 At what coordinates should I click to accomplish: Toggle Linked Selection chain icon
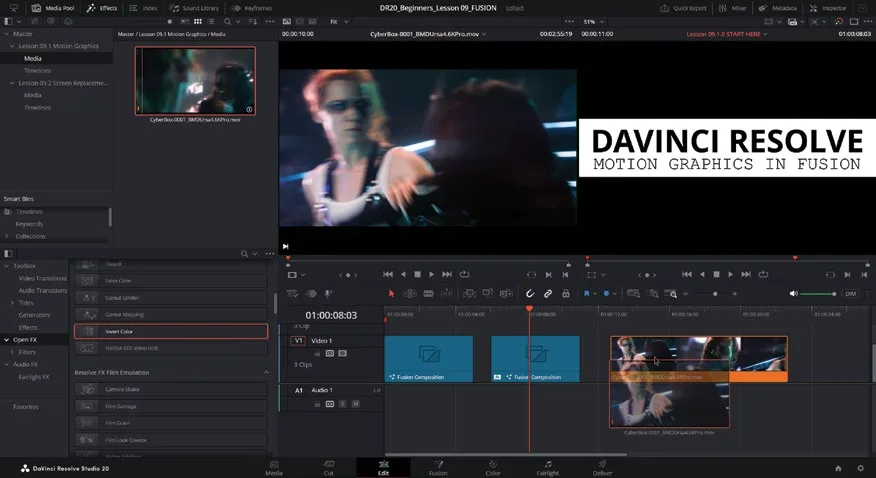548,294
